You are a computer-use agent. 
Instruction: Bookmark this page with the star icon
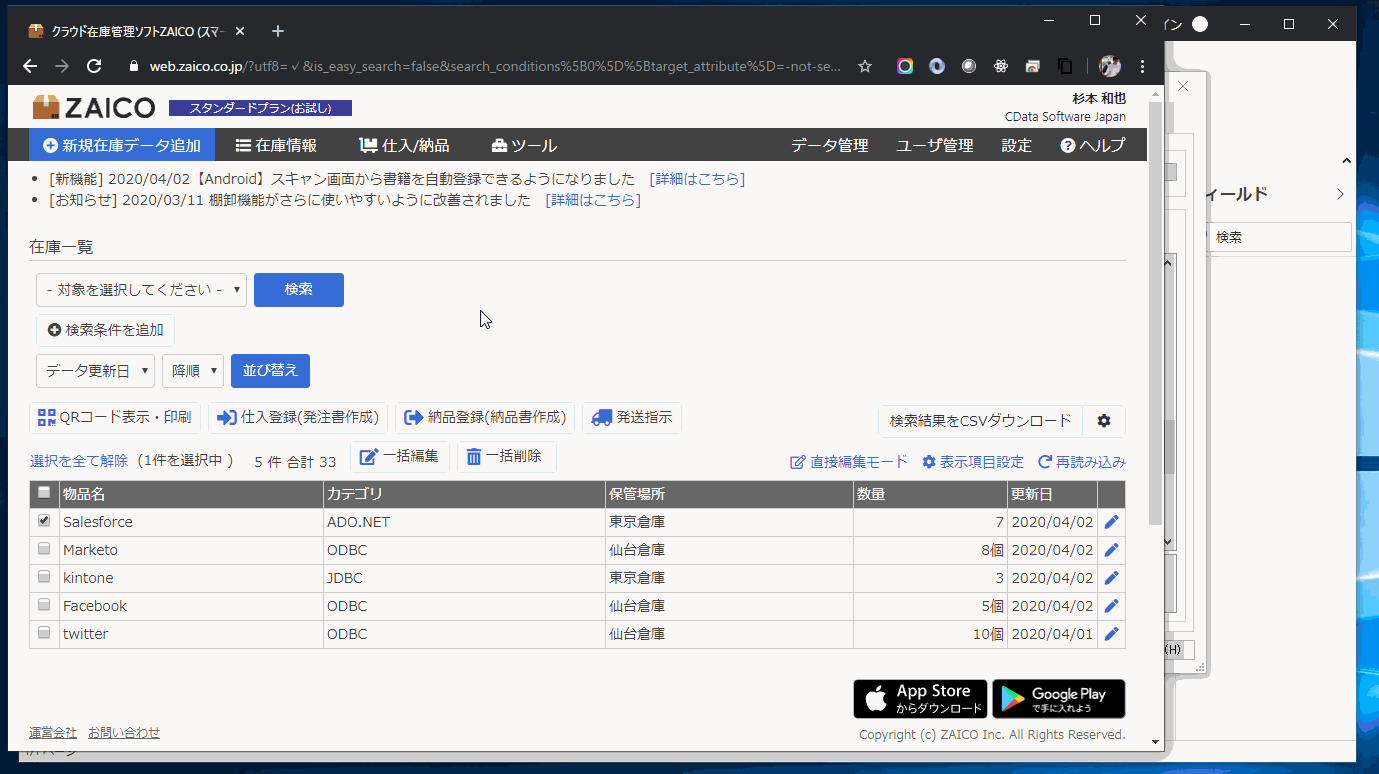pyautogui.click(x=865, y=66)
